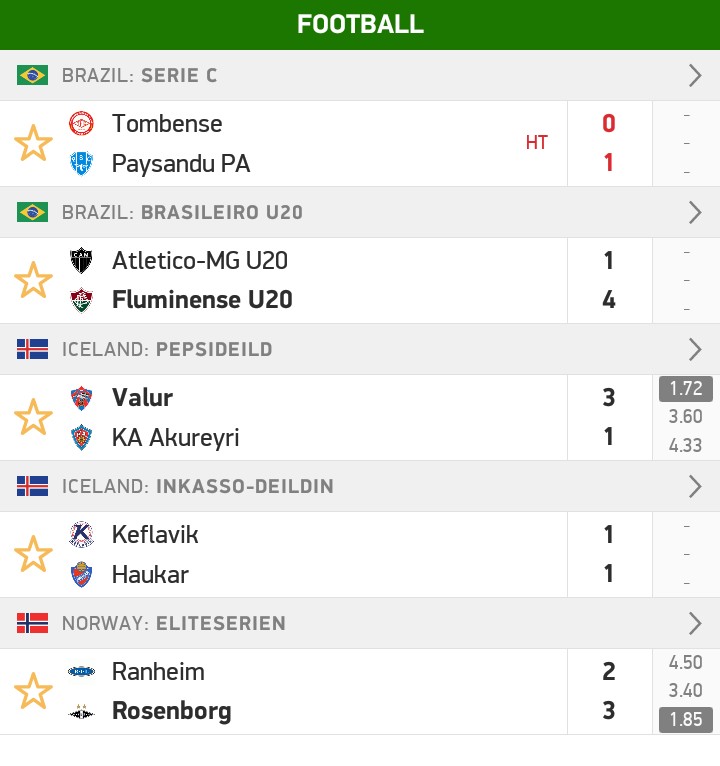The height and width of the screenshot is (766, 720).
Task: Select the 1.72 odds for Valur
Action: [x=686, y=389]
